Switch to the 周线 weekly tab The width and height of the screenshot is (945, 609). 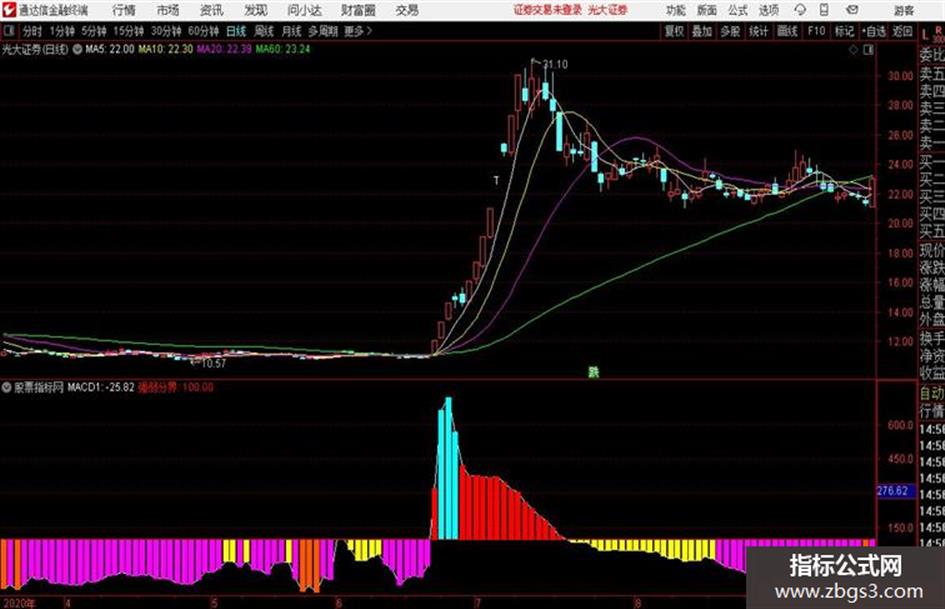click(x=264, y=31)
